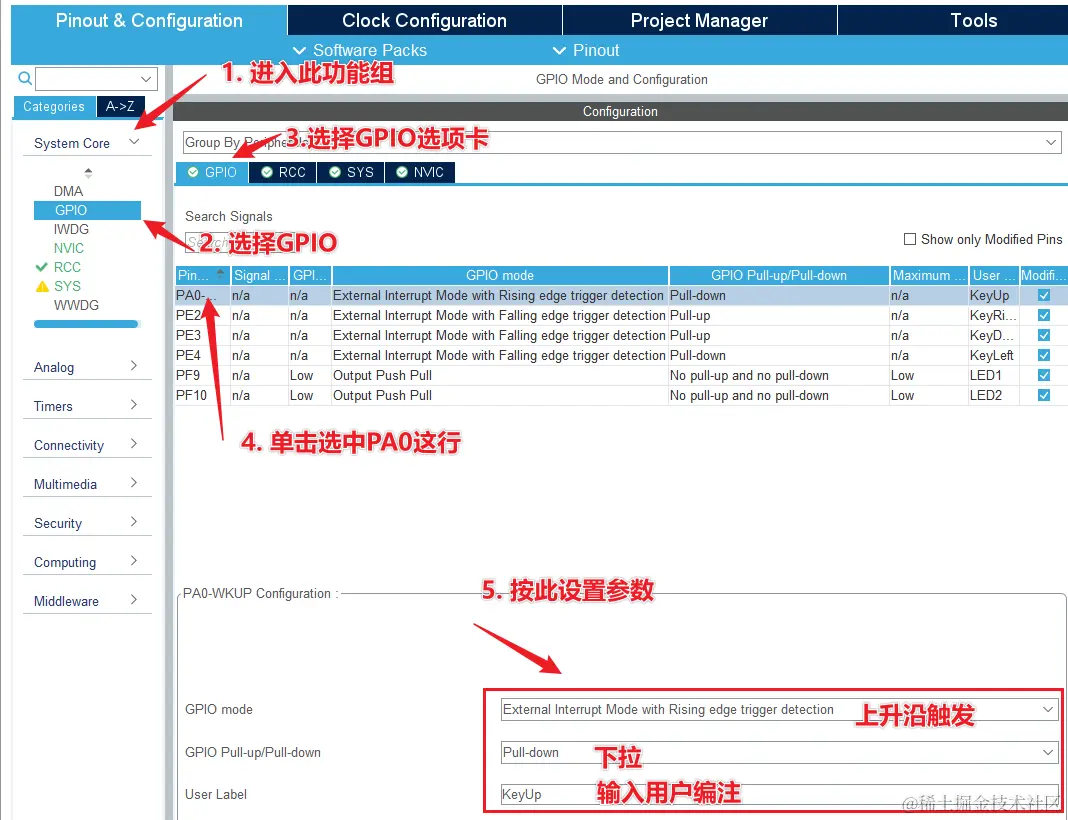Screen dimensions: 1068x820
Task: Open the NVIC configuration tab
Action: click(420, 172)
